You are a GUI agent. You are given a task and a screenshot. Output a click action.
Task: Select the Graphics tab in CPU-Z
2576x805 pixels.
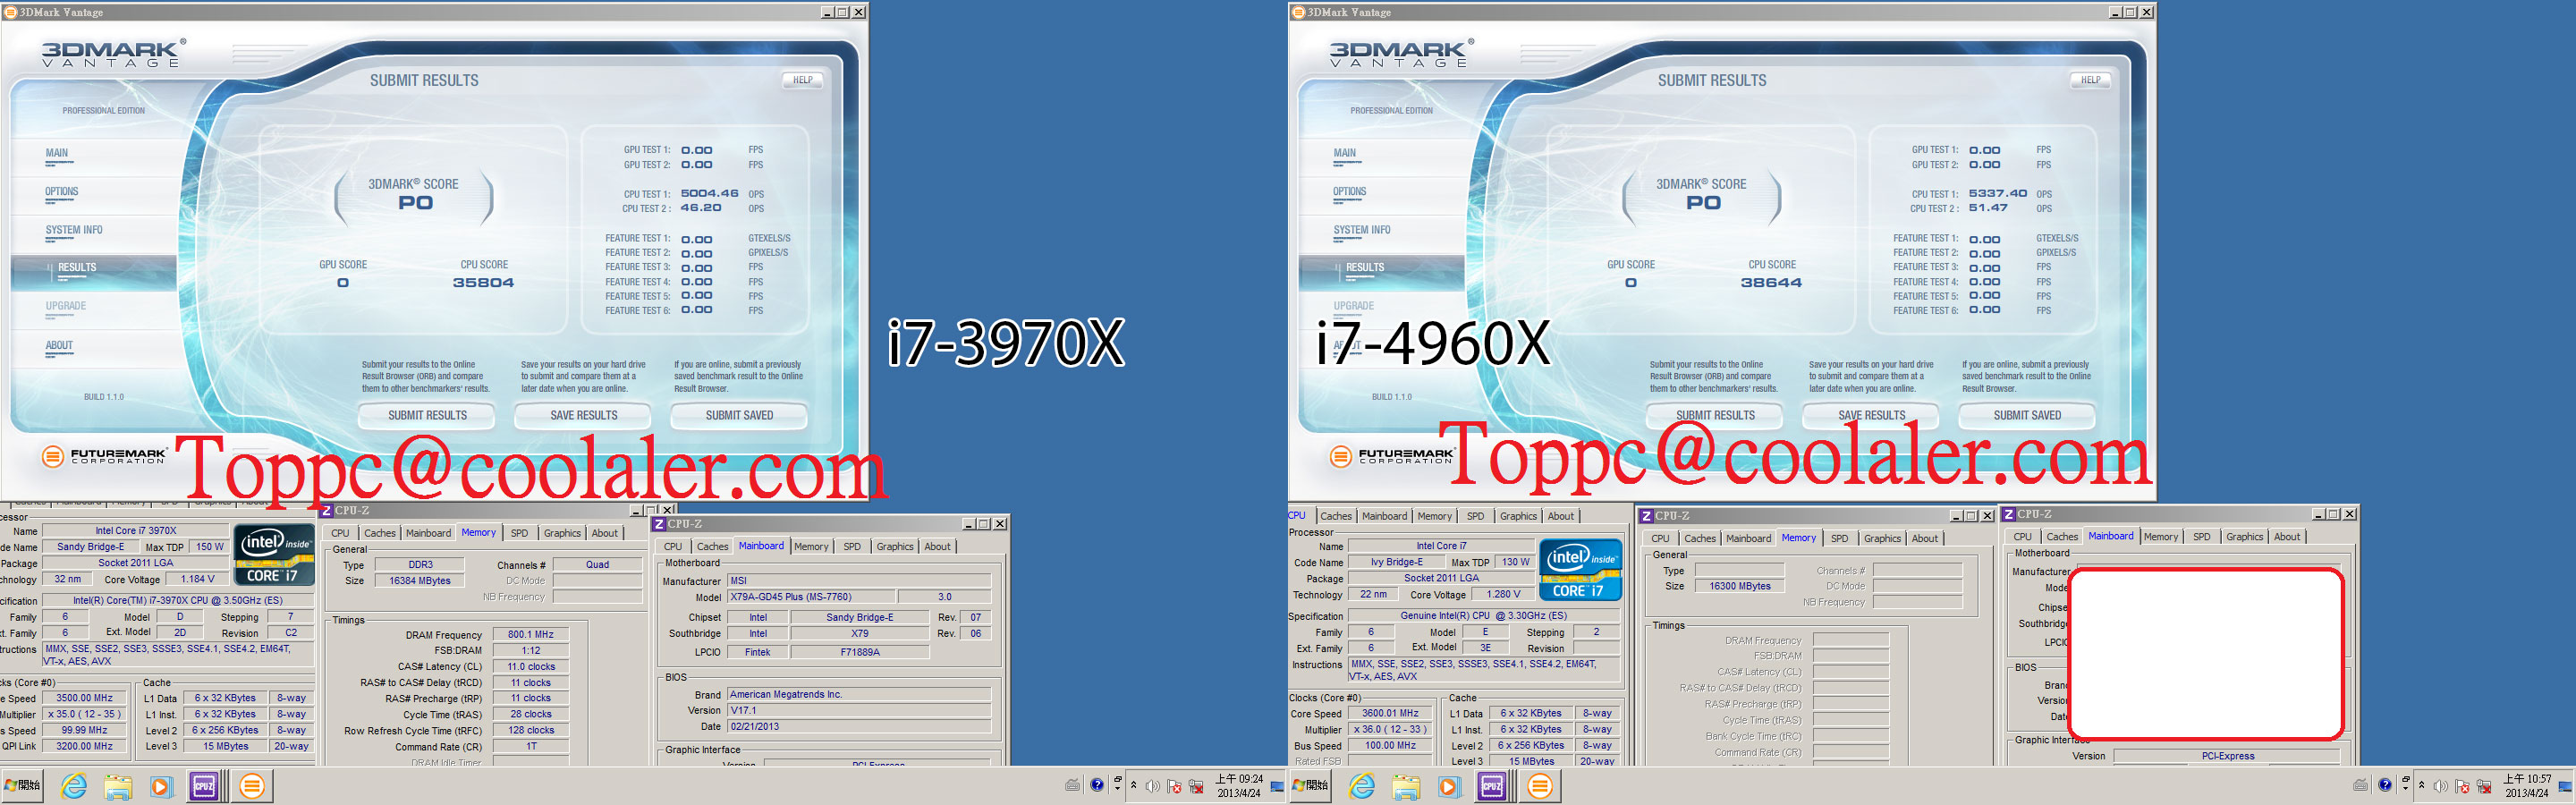tap(561, 532)
